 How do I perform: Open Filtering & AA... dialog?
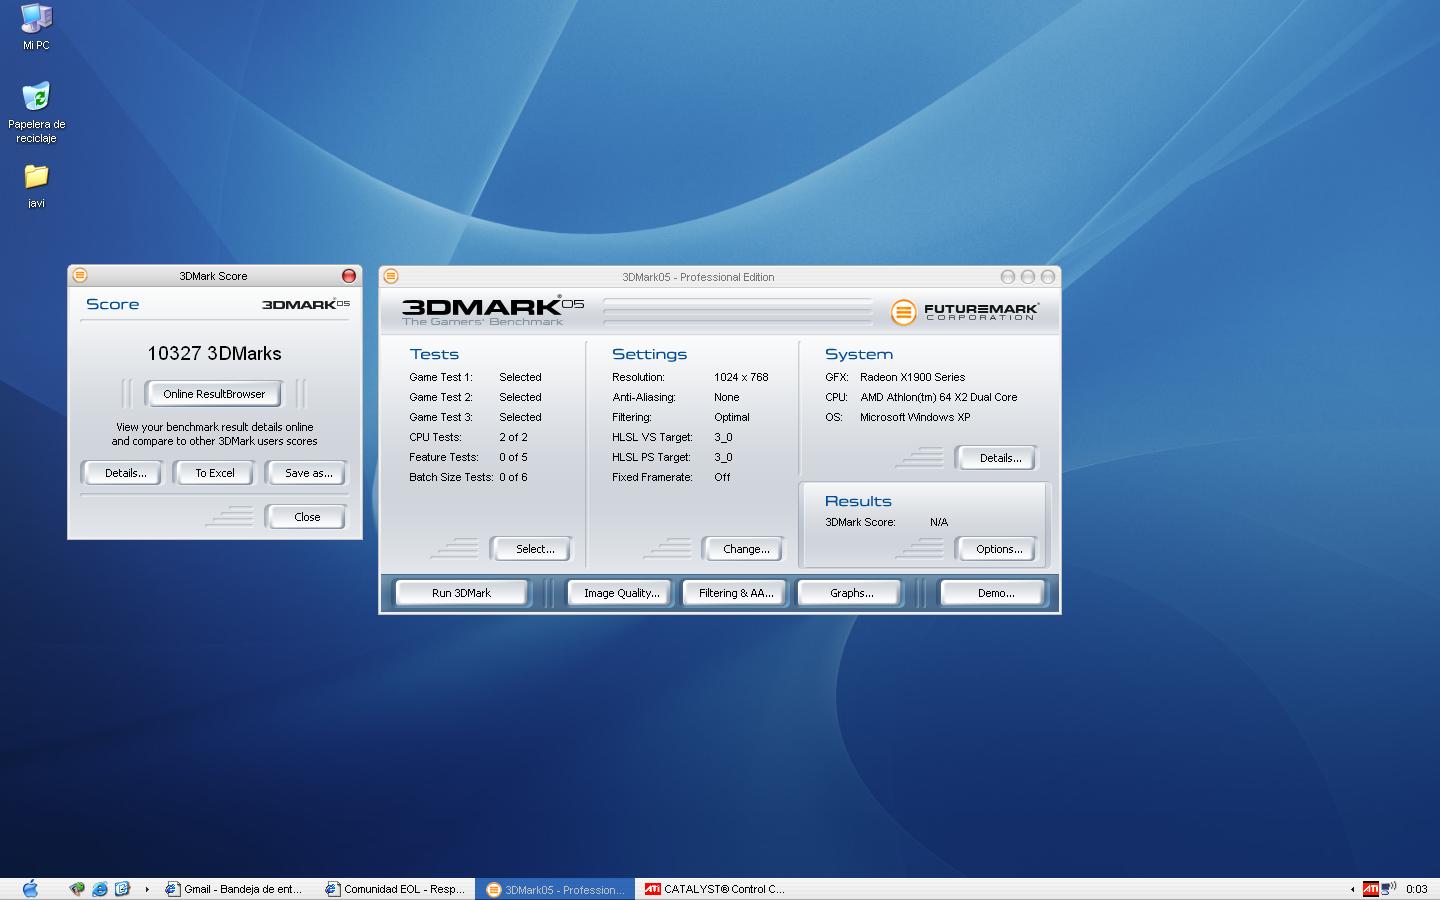(x=736, y=593)
